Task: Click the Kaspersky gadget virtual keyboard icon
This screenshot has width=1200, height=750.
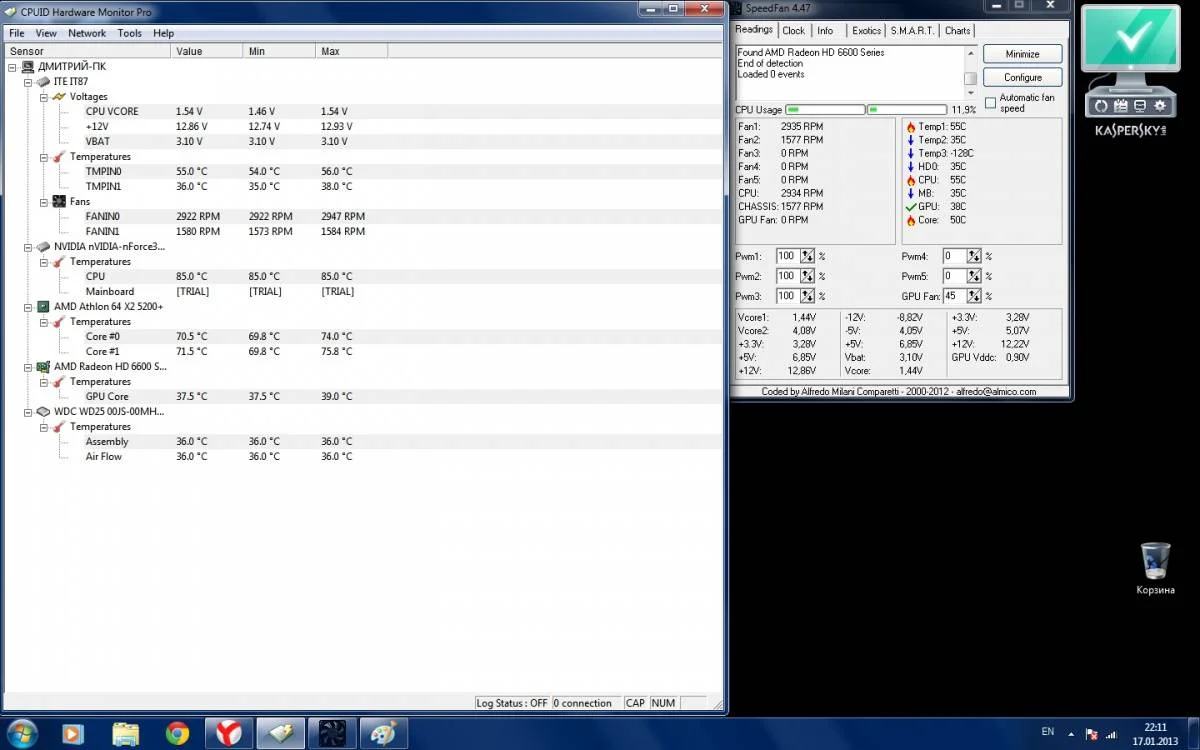Action: (x=1140, y=105)
